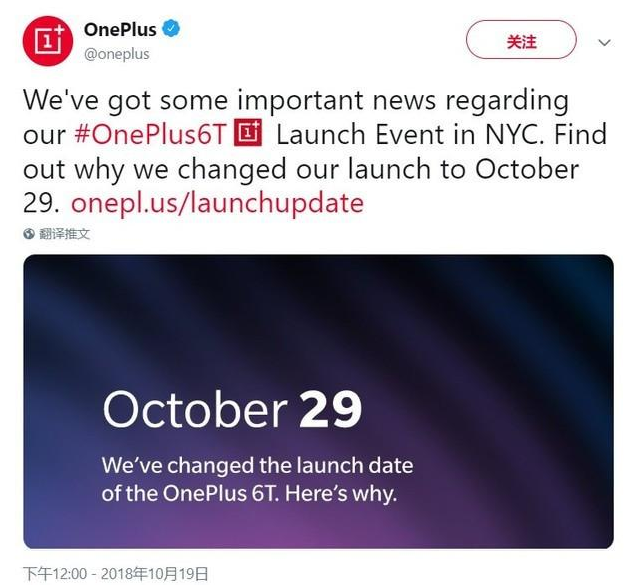Open the OnePlus profile avatar

point(48,41)
